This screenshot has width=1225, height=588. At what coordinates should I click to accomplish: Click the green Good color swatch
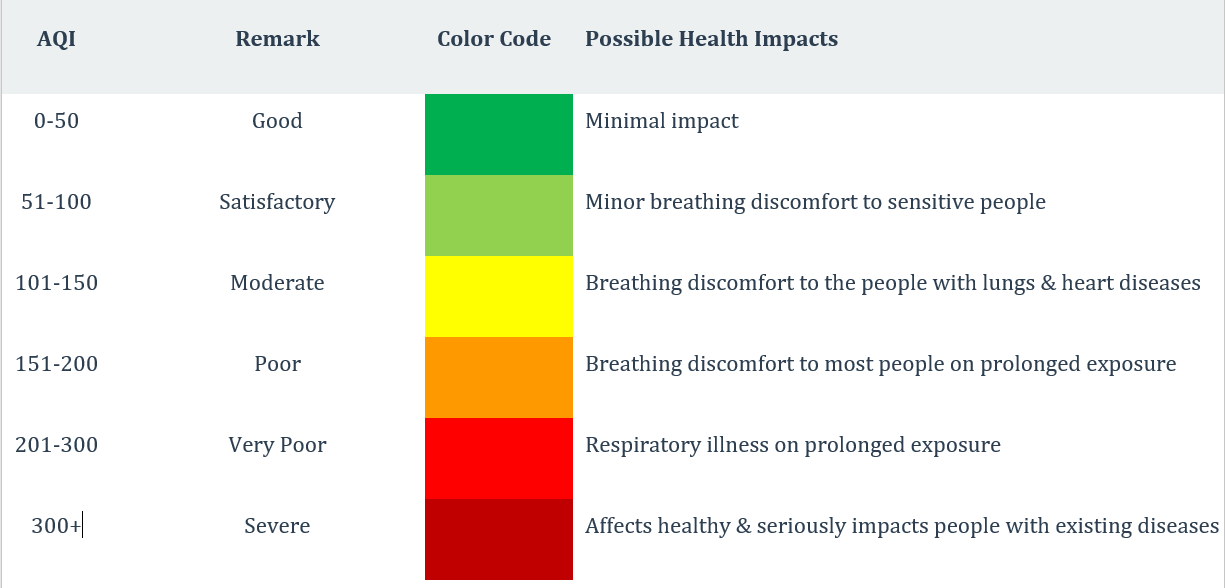pyautogui.click(x=498, y=135)
